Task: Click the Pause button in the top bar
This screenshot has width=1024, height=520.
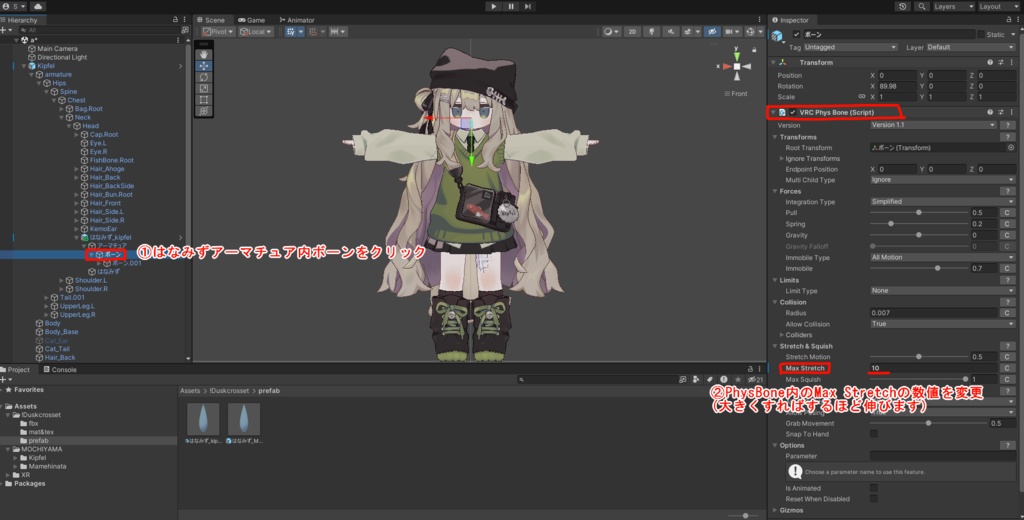Action: click(x=511, y=7)
